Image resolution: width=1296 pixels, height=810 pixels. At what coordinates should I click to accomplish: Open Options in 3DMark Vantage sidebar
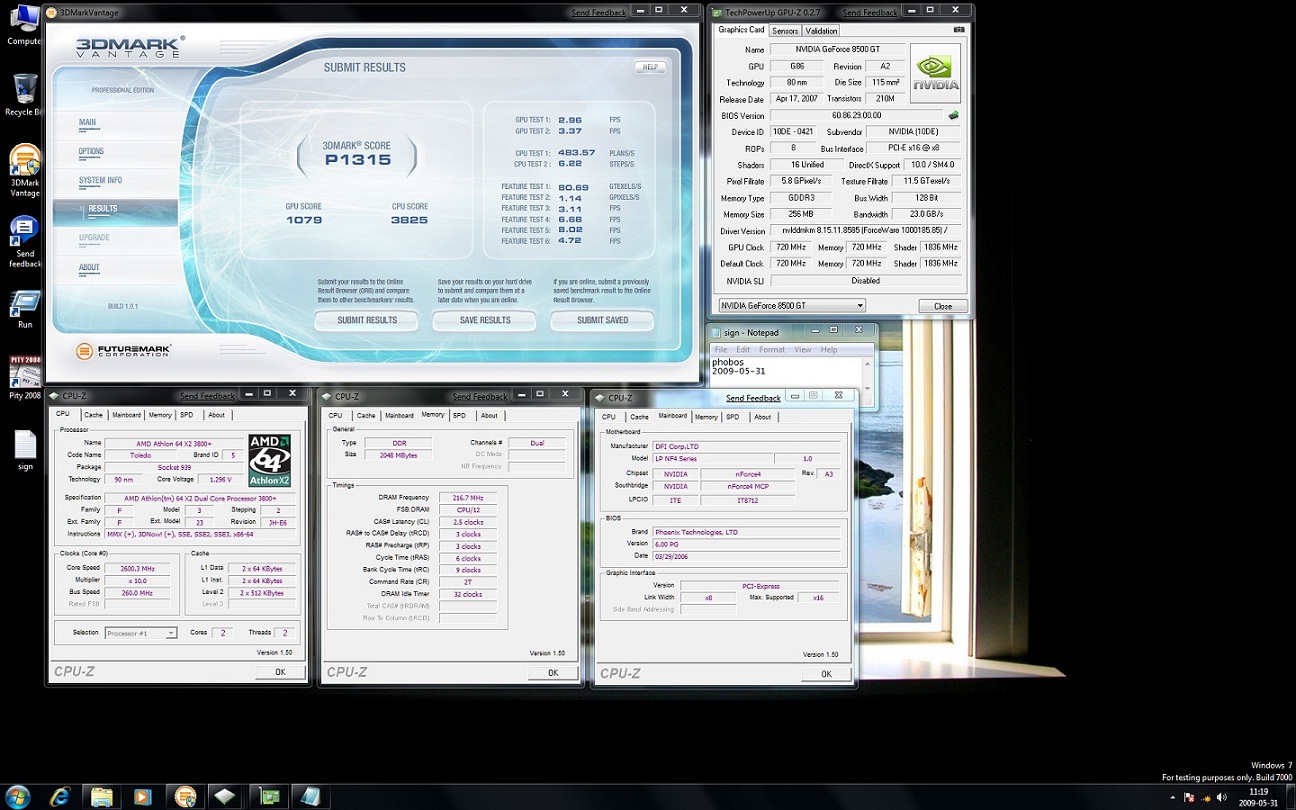coord(91,151)
